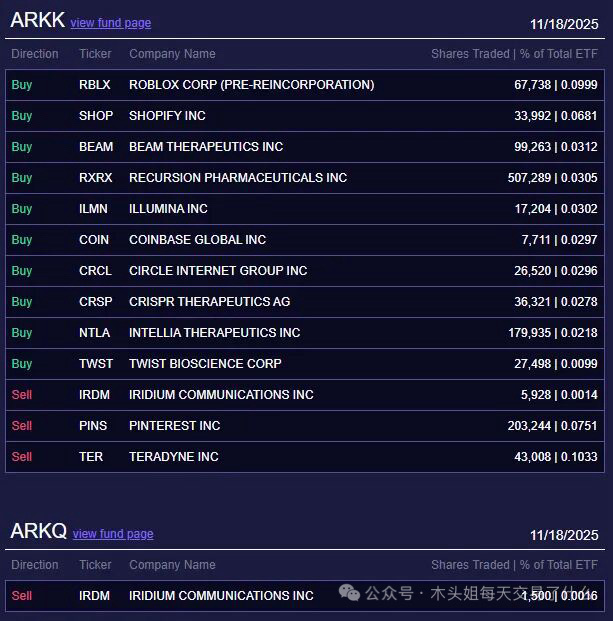Click Sell direction in ARKQ IRDM row
The width and height of the screenshot is (613, 621).
(x=22, y=596)
